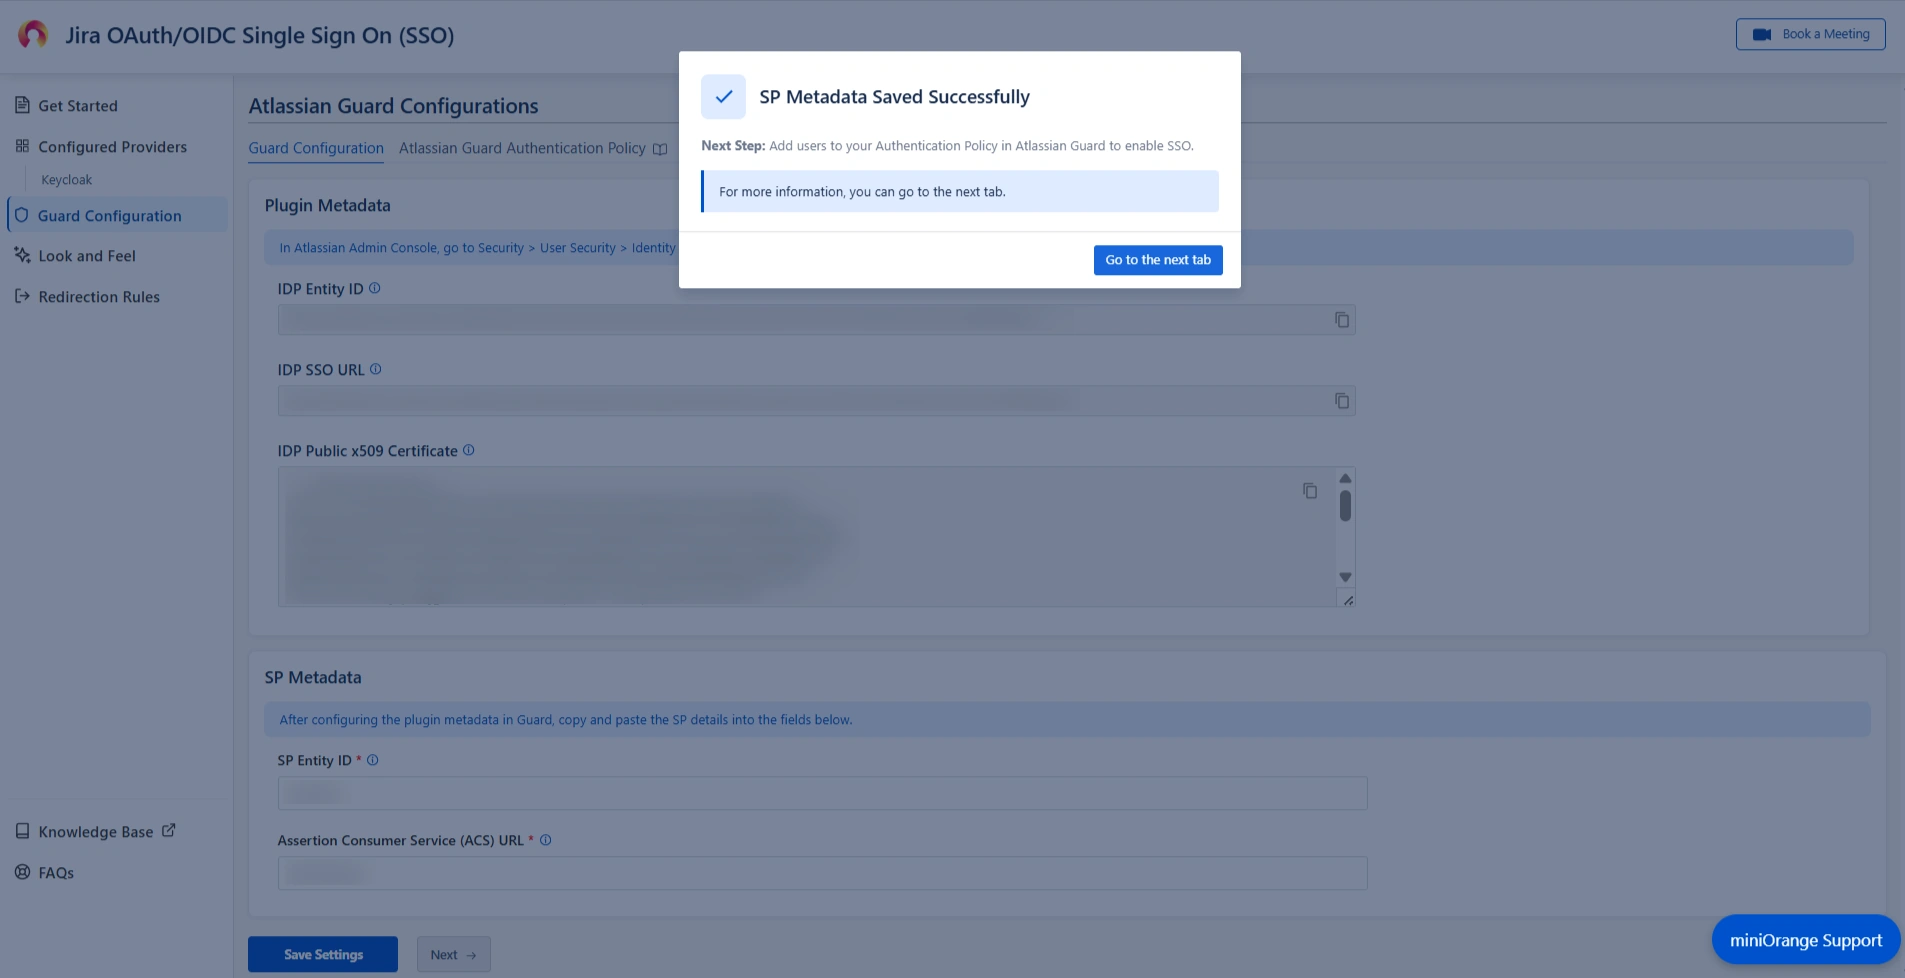Click the miniOrange logo icon
1905x978 pixels.
tap(33, 35)
